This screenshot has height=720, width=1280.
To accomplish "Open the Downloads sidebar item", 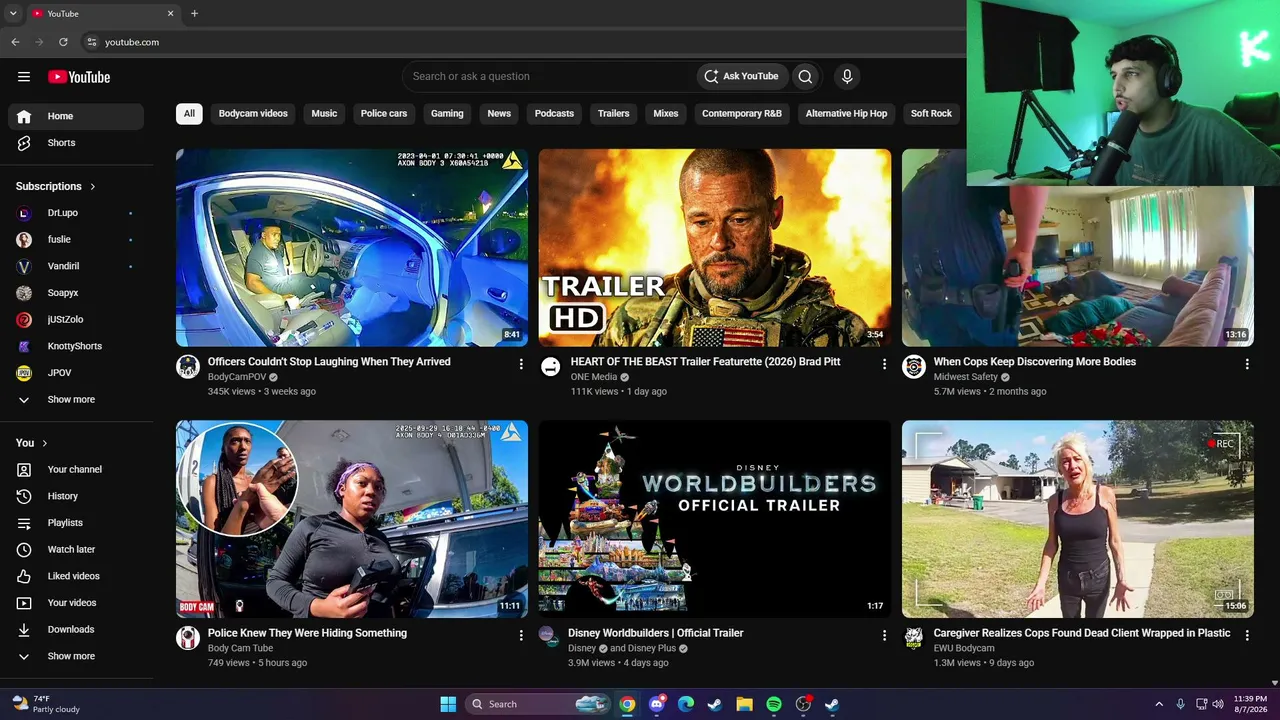I will [x=76, y=629].
